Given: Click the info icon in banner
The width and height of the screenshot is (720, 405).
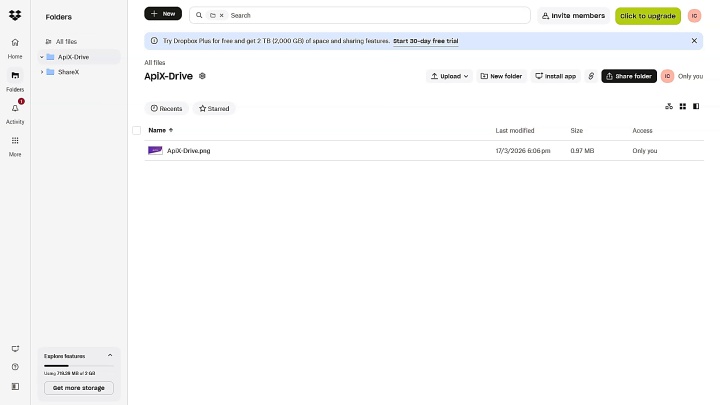Looking at the screenshot, I should coord(154,41).
